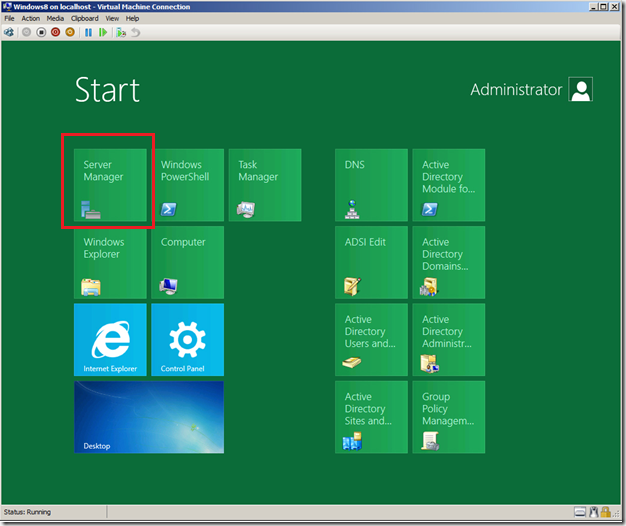Open the Clipboard menu
The height and width of the screenshot is (526, 626).
click(85, 18)
